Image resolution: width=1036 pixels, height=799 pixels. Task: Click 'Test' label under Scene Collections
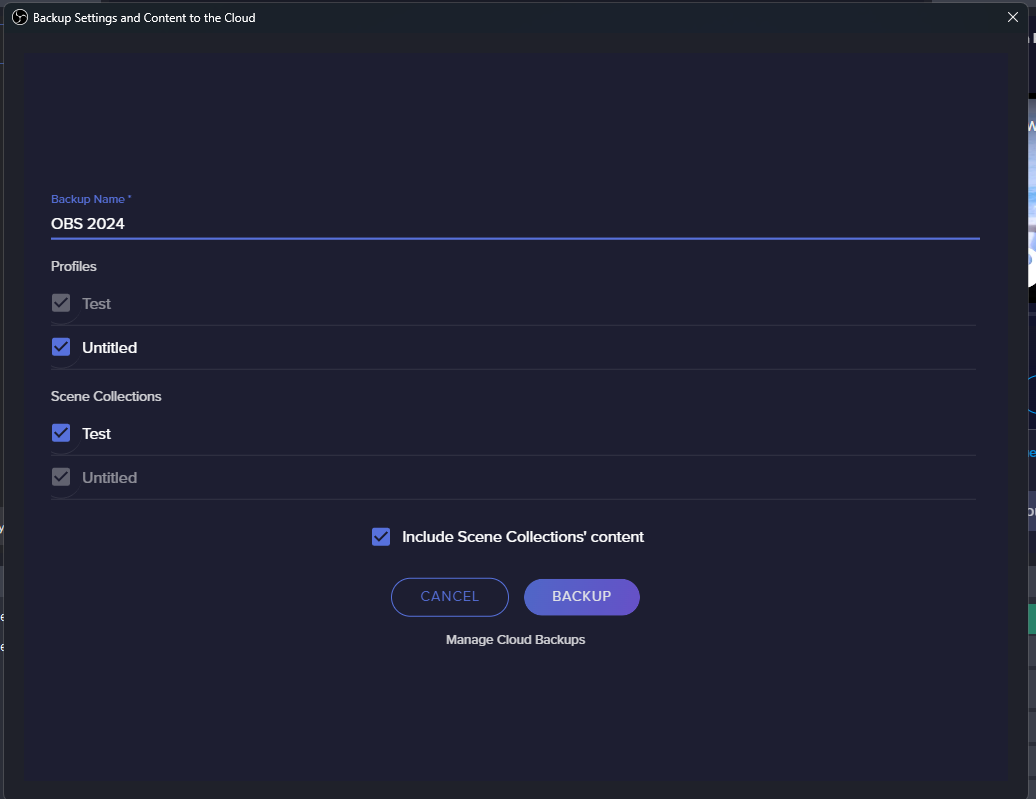point(96,434)
